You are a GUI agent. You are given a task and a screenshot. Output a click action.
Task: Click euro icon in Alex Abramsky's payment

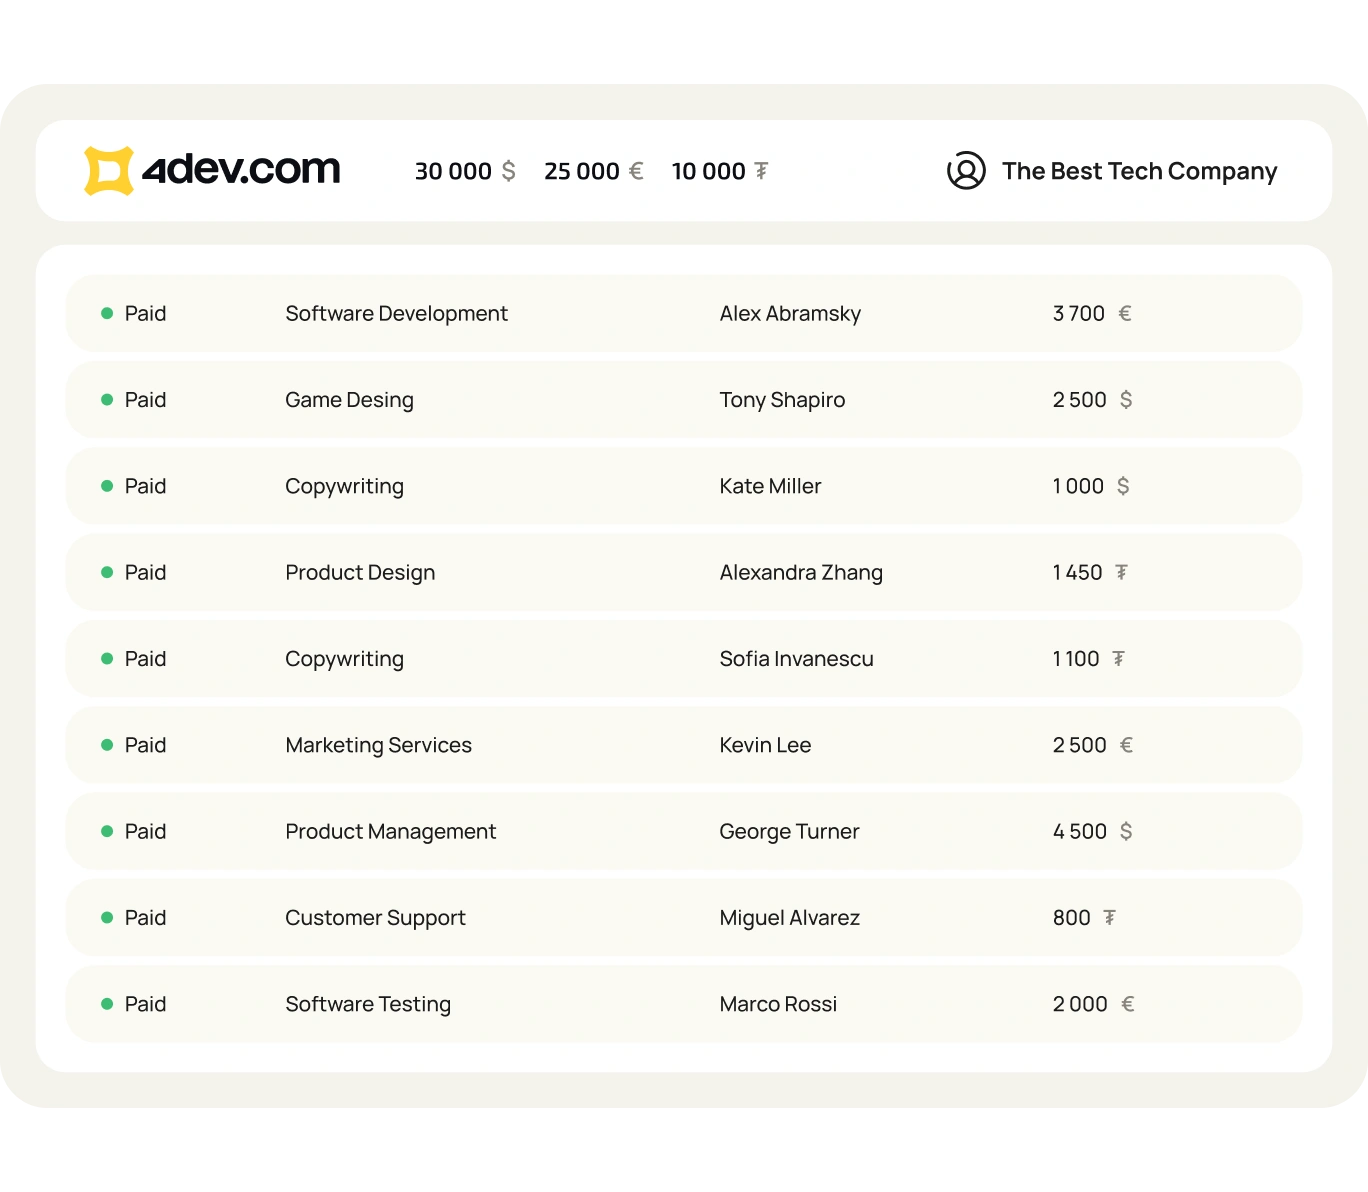(1125, 314)
